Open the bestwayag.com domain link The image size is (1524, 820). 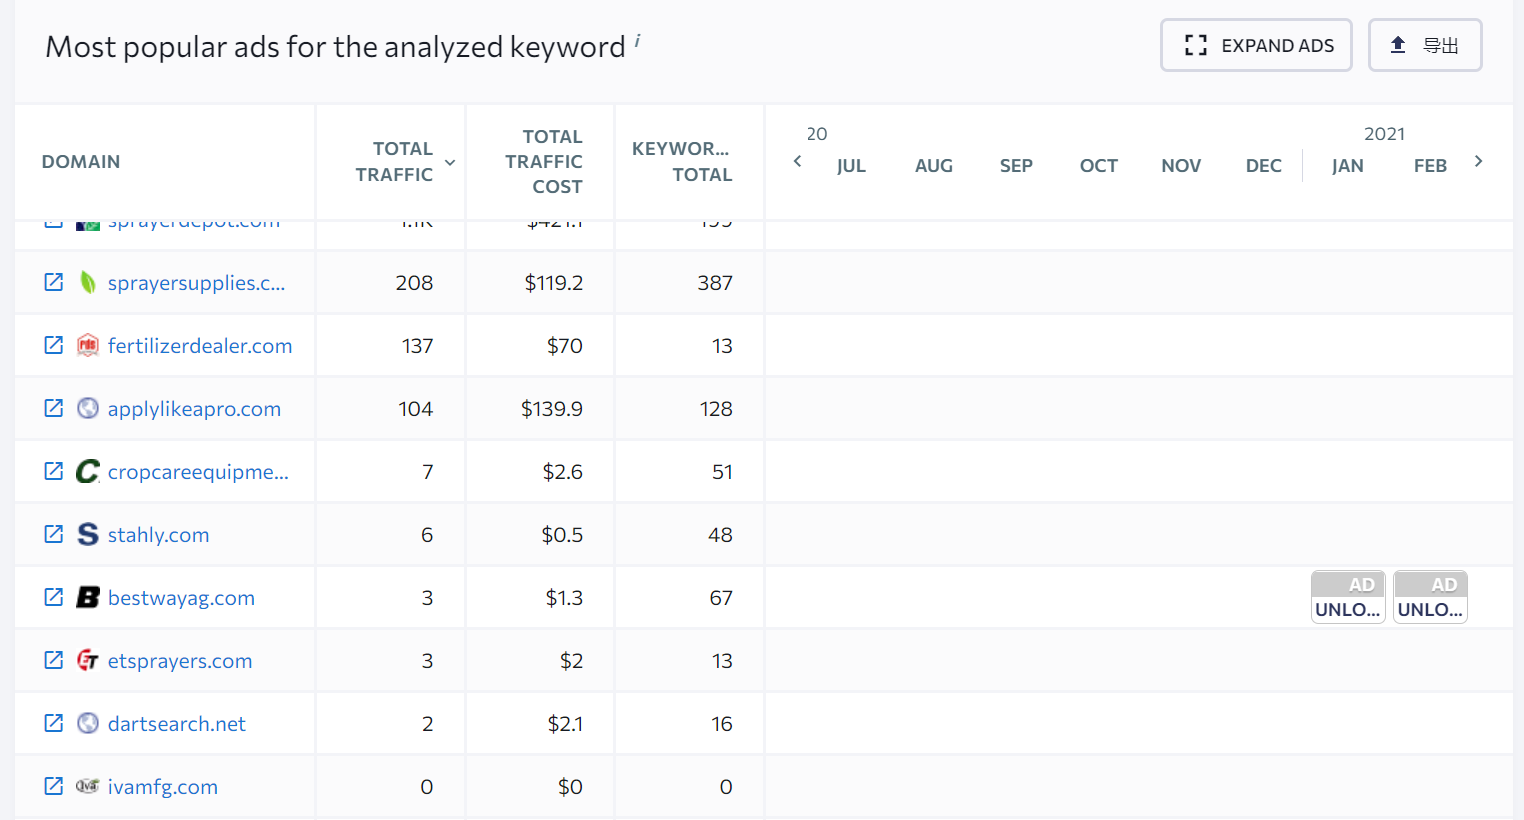pos(181,598)
